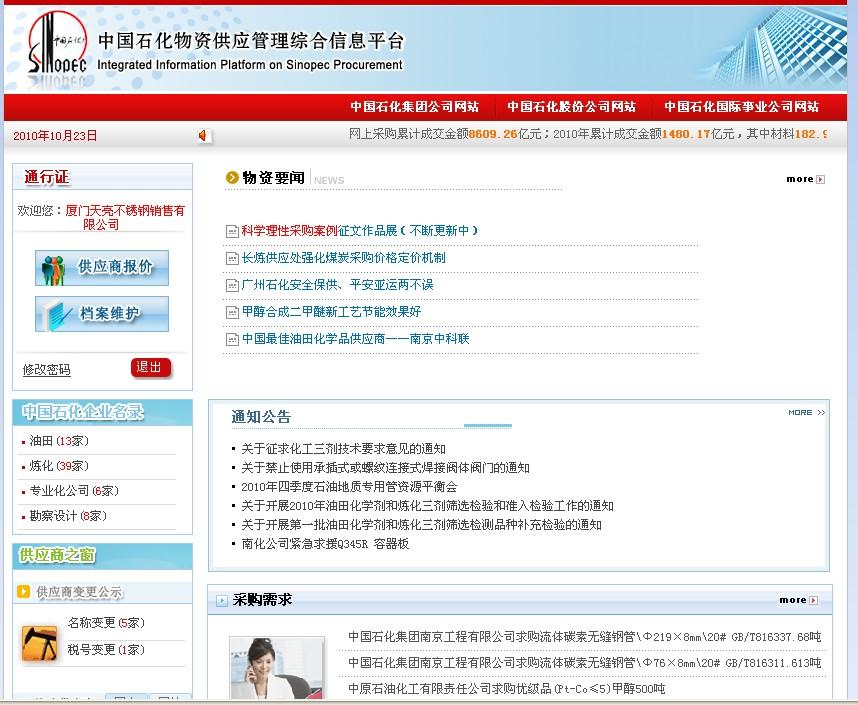Screen dimensions: 858x705
Task: Click the red 退出 logout button
Action: tap(150, 367)
